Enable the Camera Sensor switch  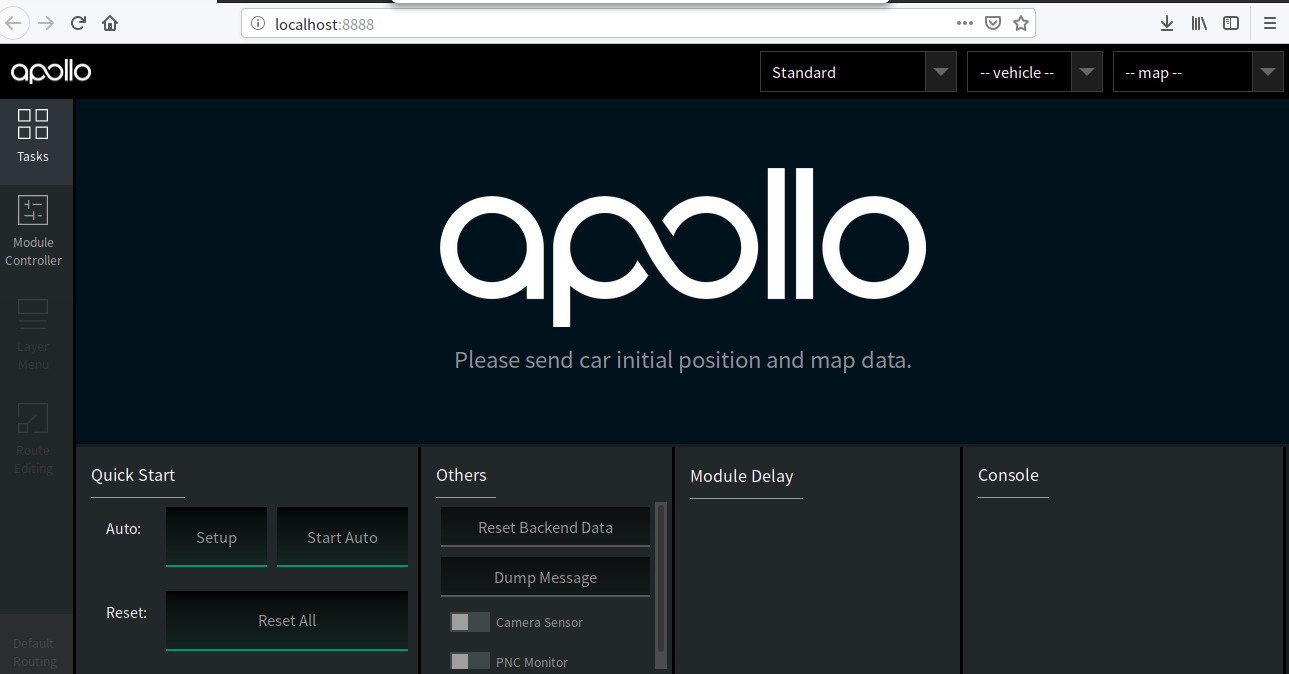pyautogui.click(x=469, y=621)
